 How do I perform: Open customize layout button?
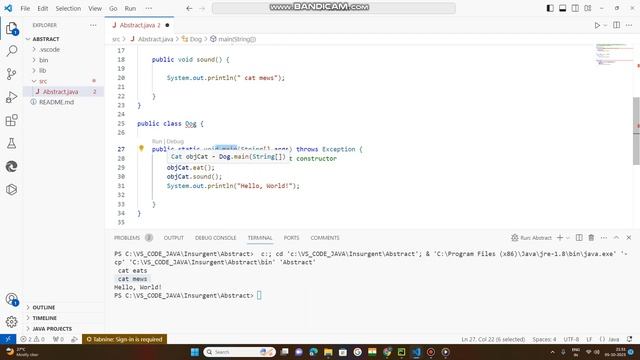588,8
